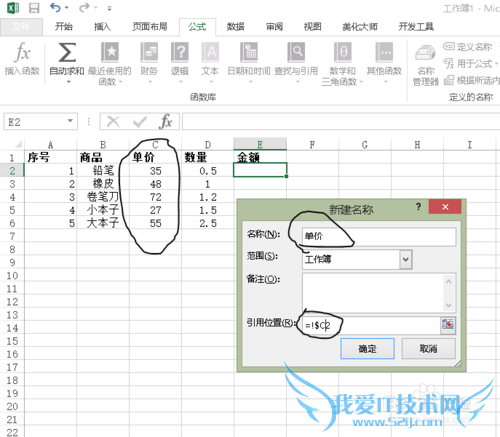Click the Redo arrow icon
500x437 pixels.
click(x=84, y=8)
